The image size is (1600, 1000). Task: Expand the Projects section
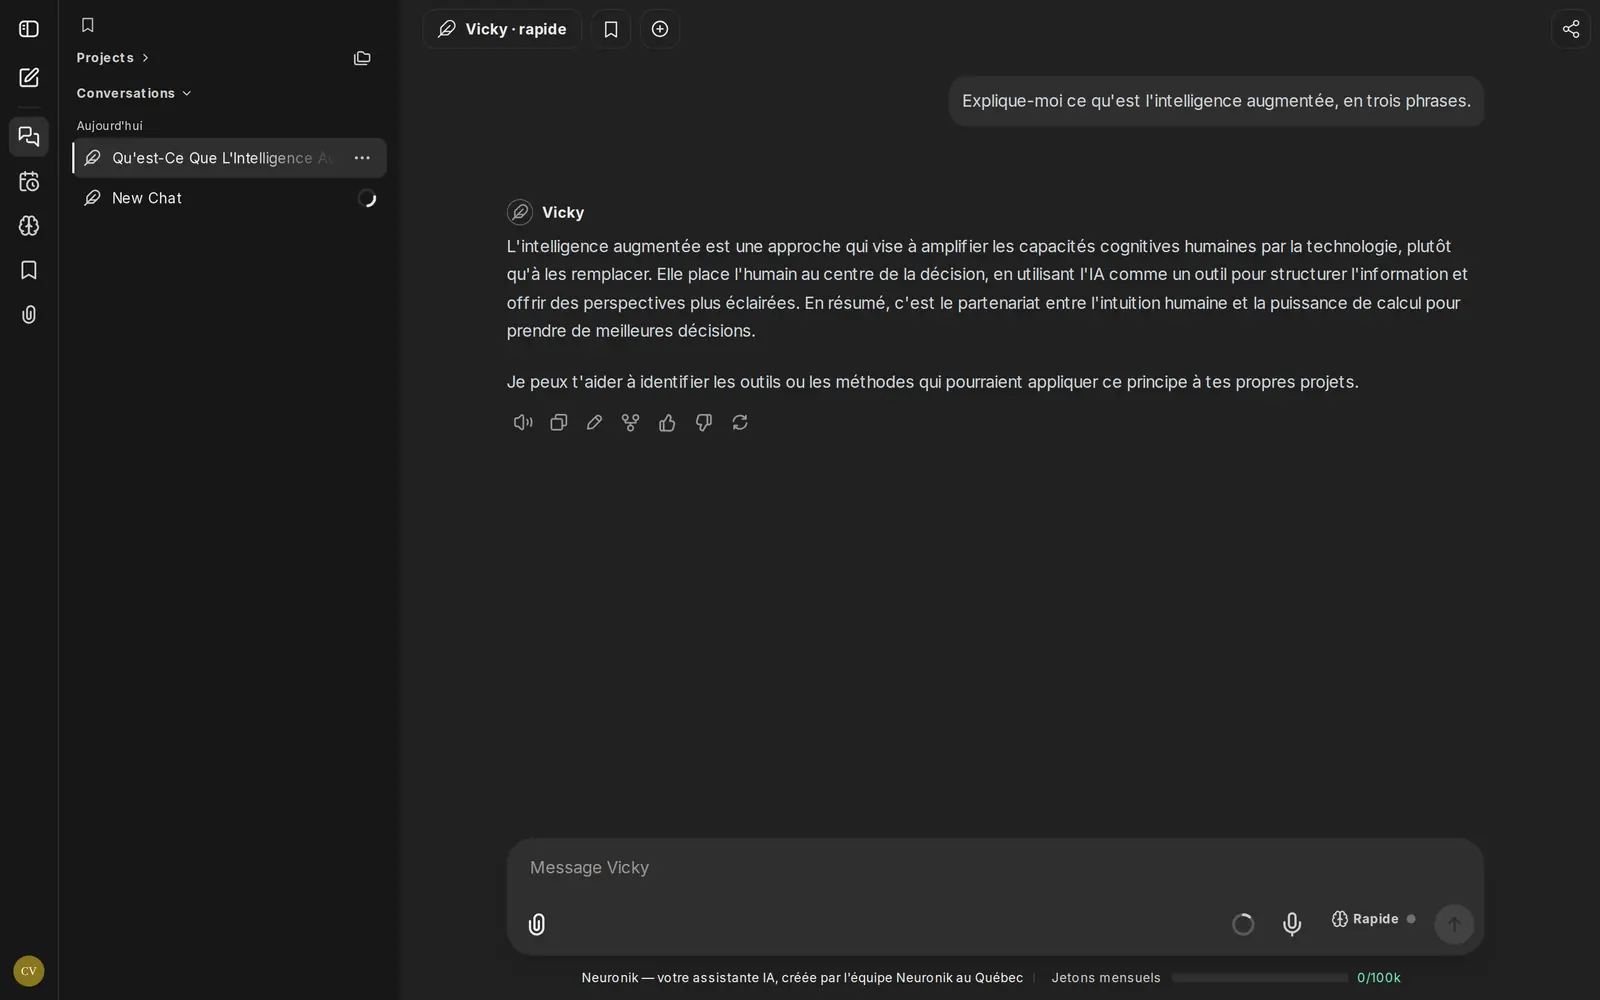(113, 58)
